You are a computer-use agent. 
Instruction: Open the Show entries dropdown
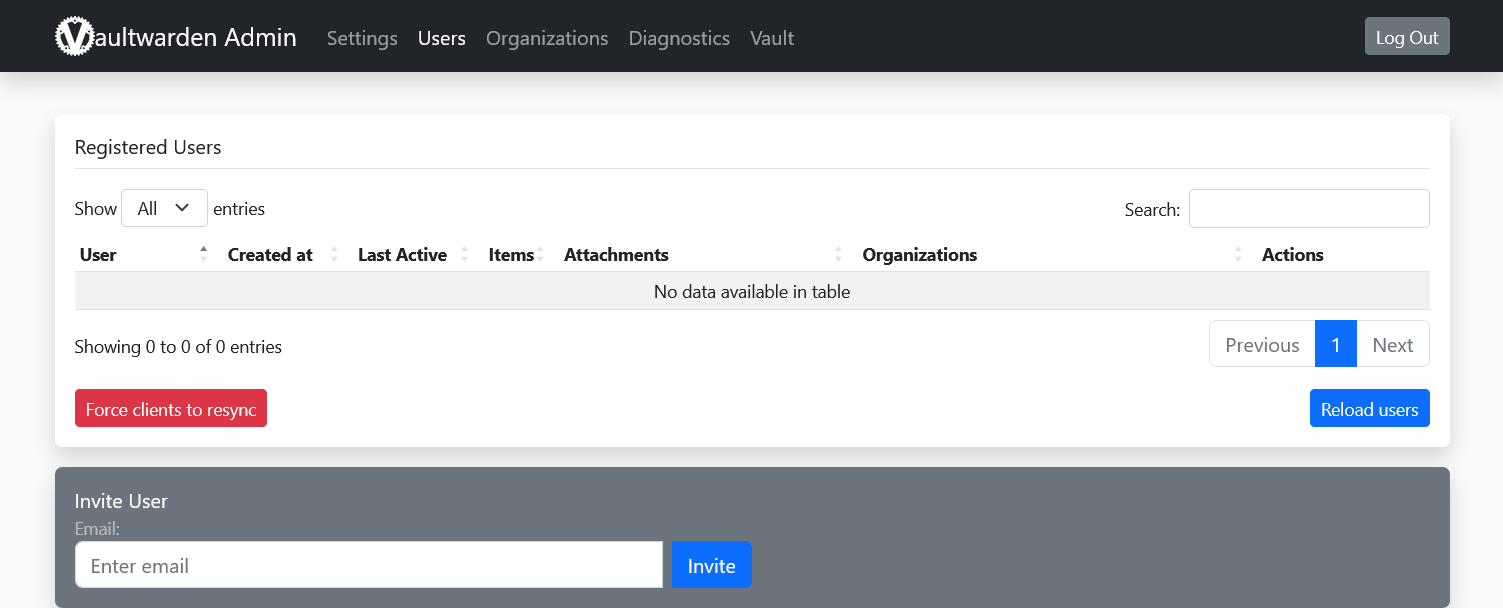164,207
